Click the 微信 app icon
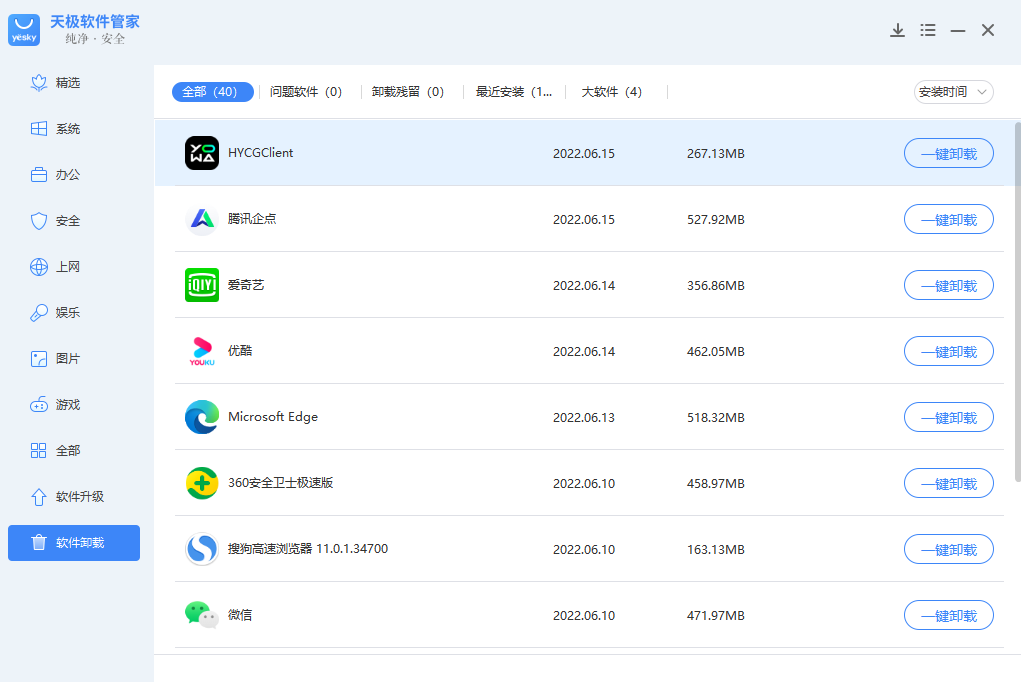1021x682 pixels. 202,615
